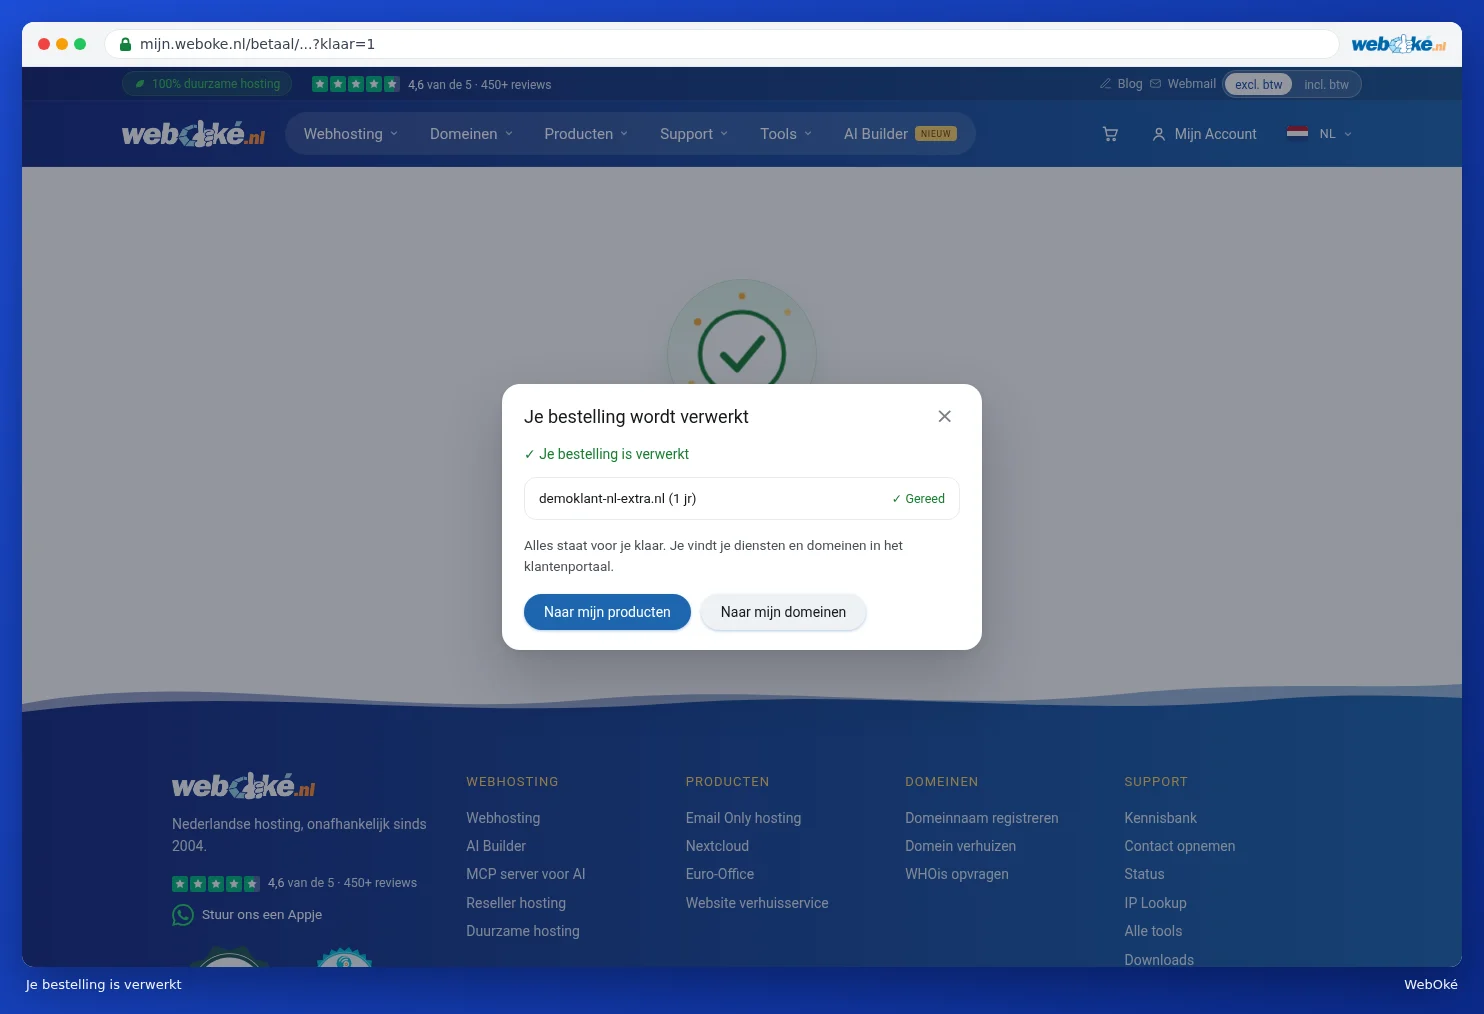1484x1014 pixels.
Task: Select incl. btw price toggle
Action: (x=1326, y=85)
